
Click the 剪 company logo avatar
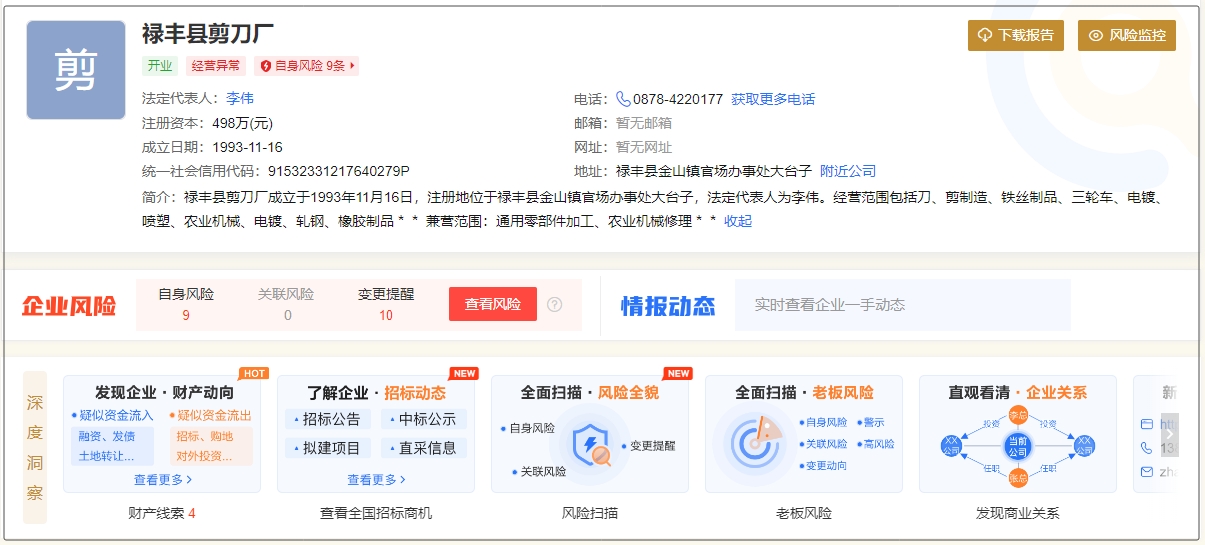point(76,70)
